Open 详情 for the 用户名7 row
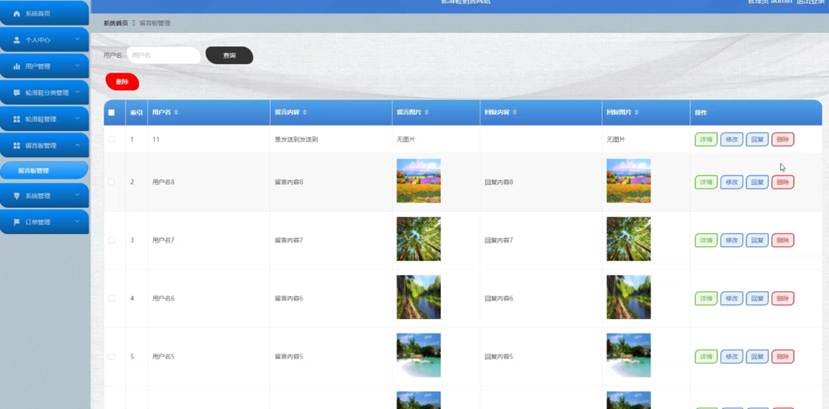 [706, 240]
